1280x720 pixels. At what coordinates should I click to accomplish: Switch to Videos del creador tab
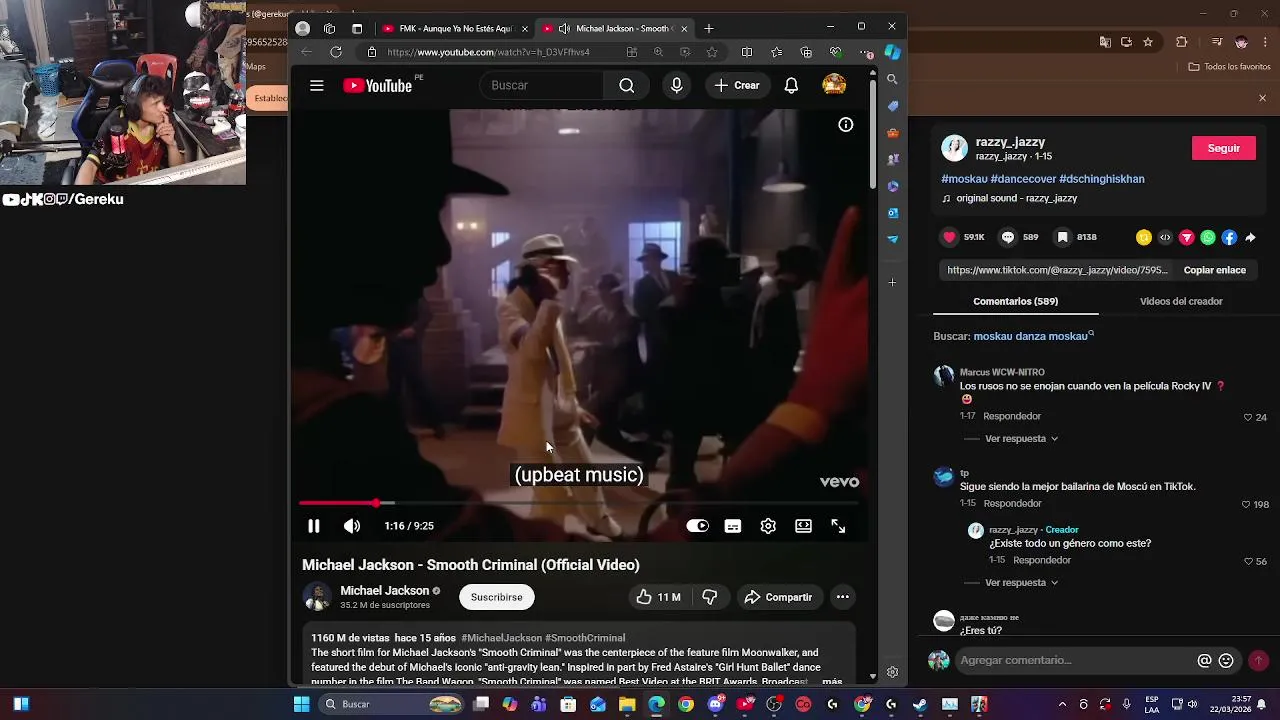(x=1181, y=301)
